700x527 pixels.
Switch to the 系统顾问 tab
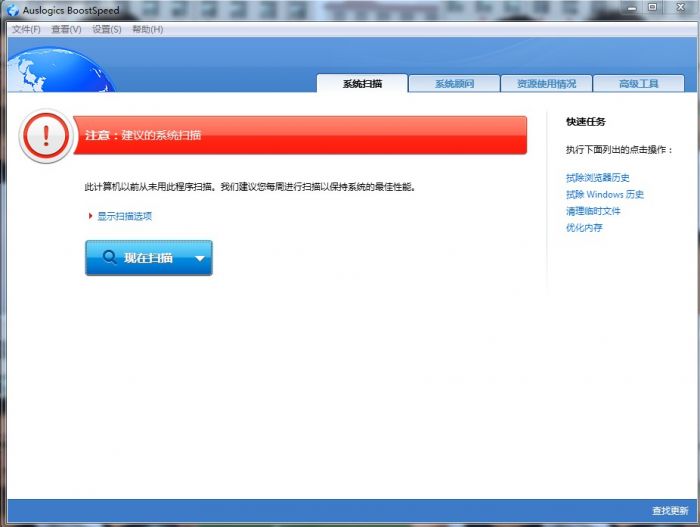454,84
